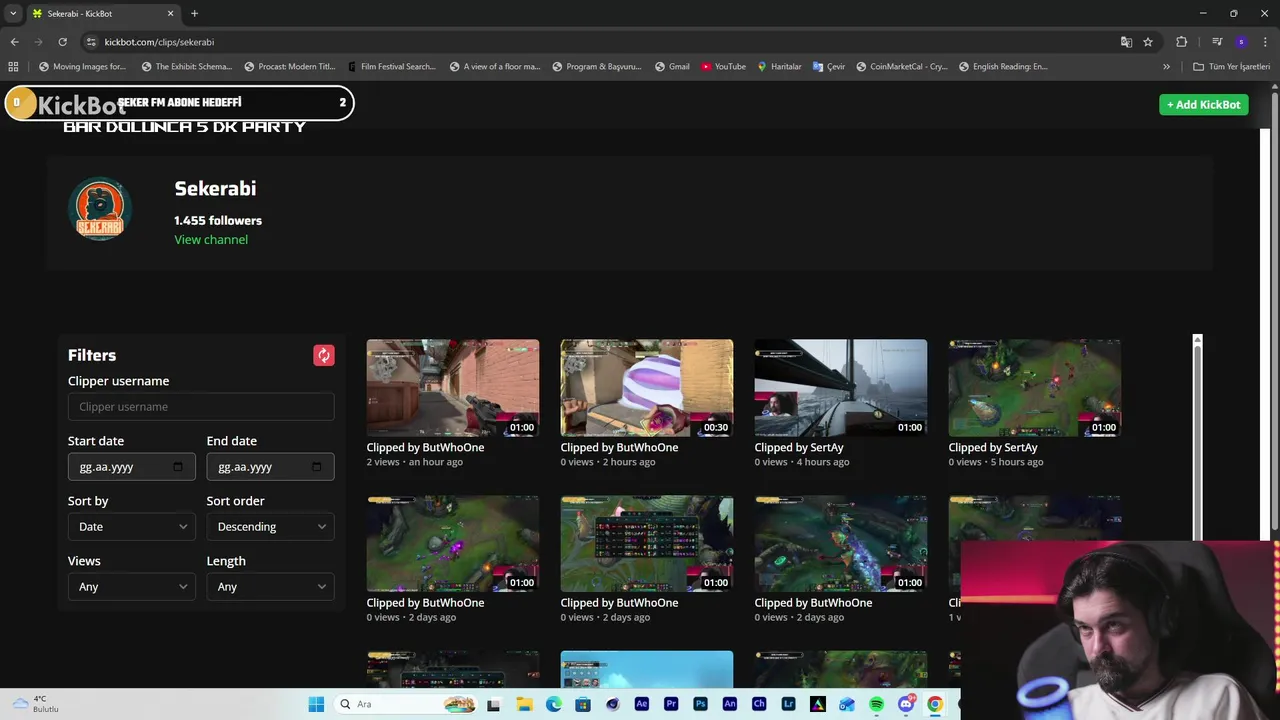The width and height of the screenshot is (1280, 720).
Task: Expand the Length filter dropdown
Action: click(270, 586)
